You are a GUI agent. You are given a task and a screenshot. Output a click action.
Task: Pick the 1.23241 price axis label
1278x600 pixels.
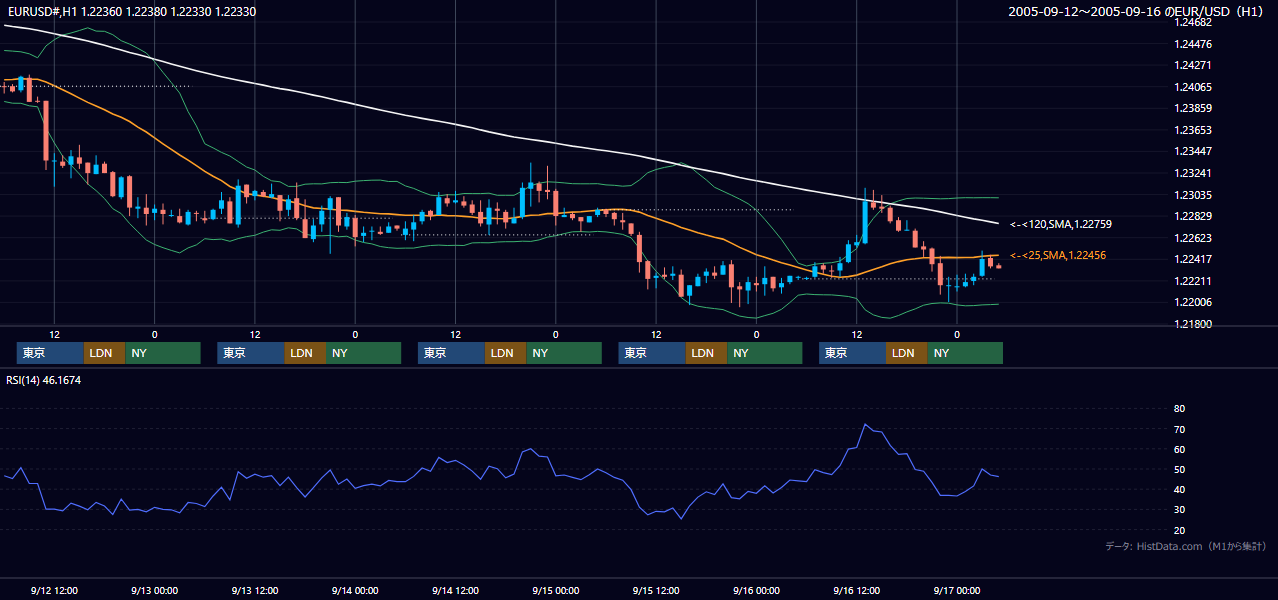point(1194,173)
